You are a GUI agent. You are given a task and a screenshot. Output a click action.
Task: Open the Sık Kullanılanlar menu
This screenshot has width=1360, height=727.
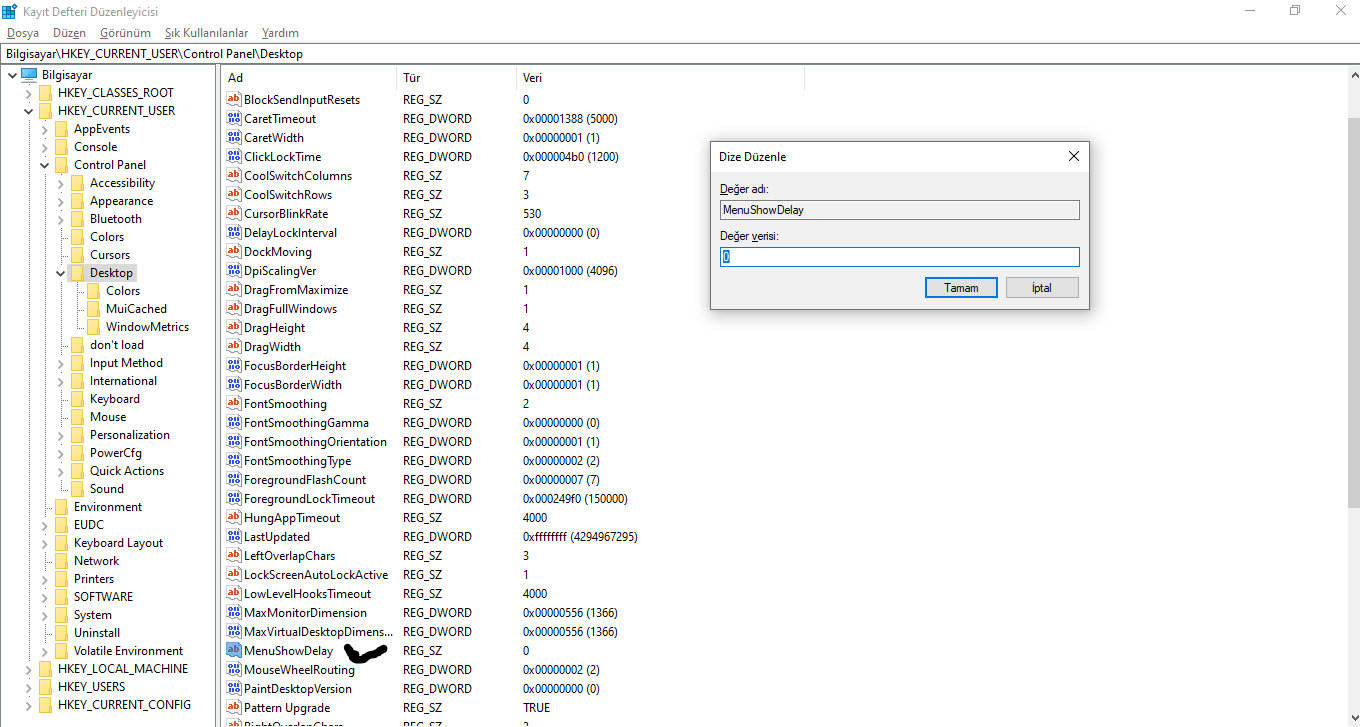[207, 33]
